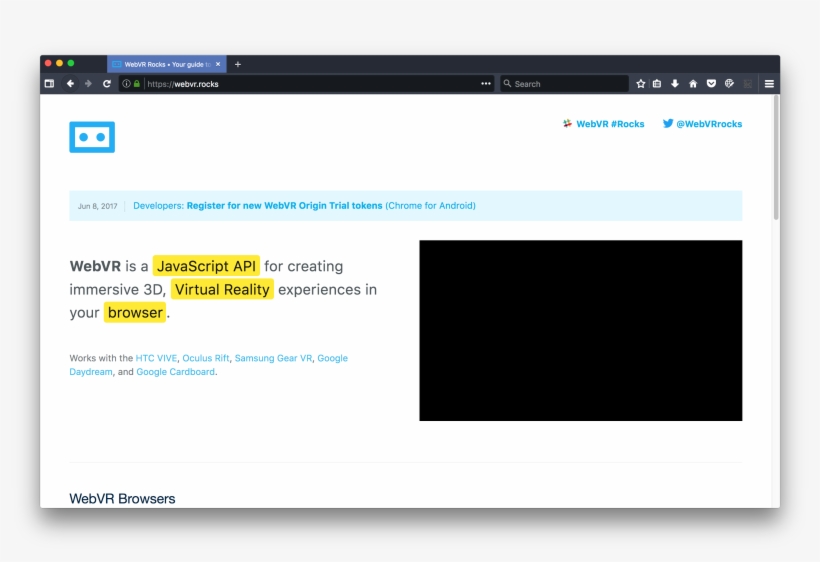
Task: Follow the Google Daydream link
Action: coord(209,365)
